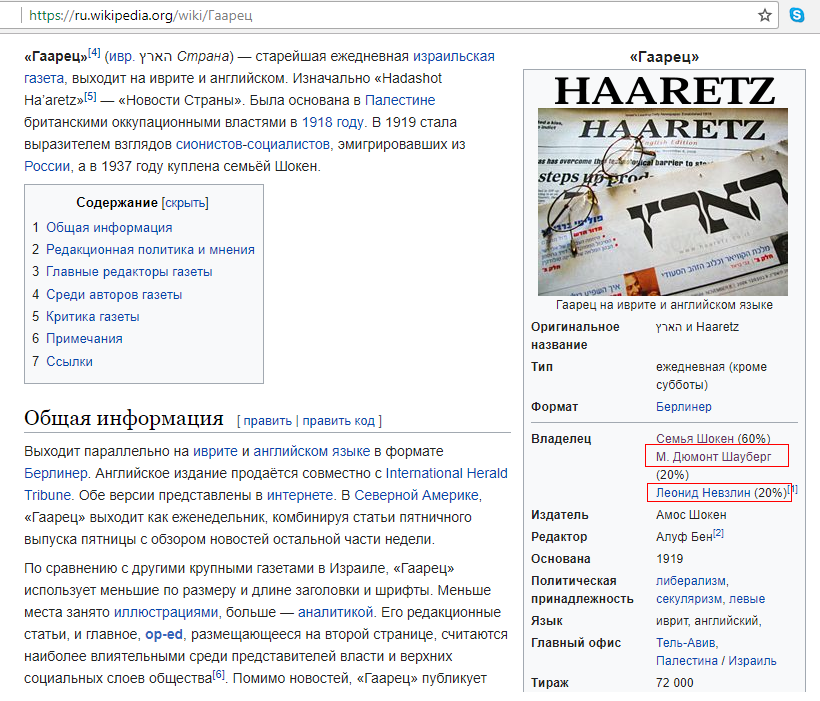820x701 pixels.
Task: Follow the Палестина link in Главный офис
Action: [687, 661]
